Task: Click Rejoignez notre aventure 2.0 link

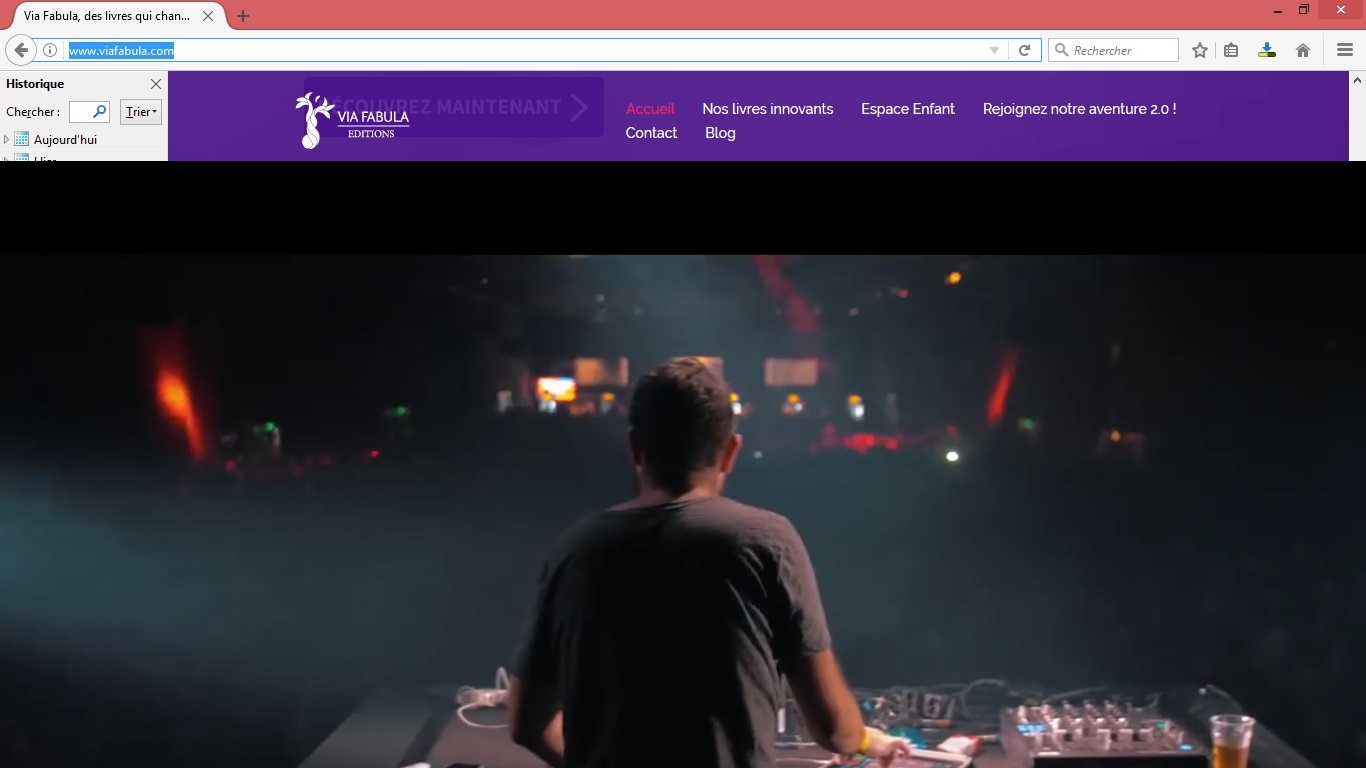Action: point(1079,109)
